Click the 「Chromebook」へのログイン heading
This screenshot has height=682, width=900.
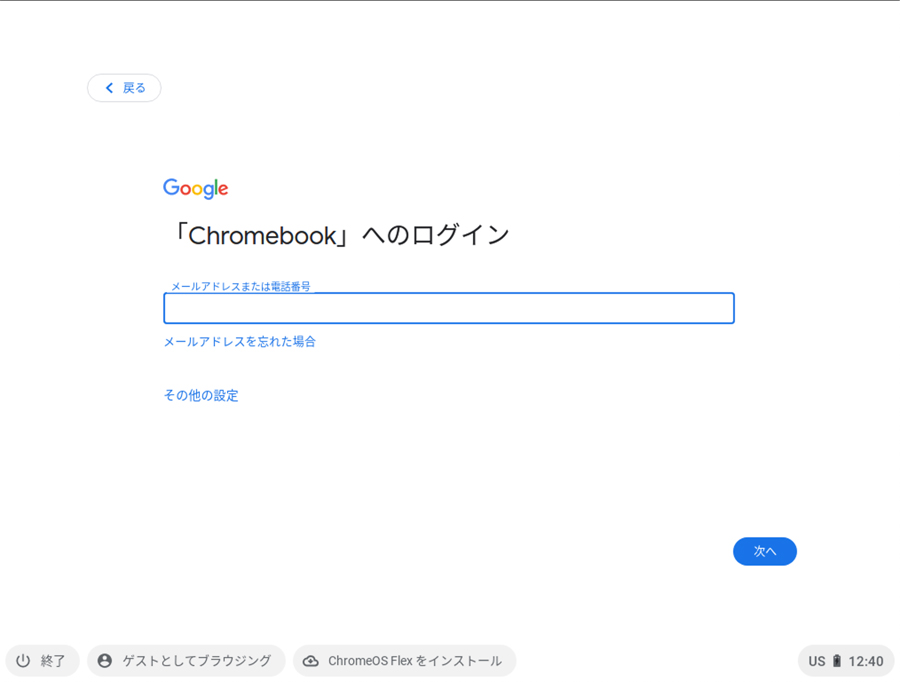[x=338, y=235]
